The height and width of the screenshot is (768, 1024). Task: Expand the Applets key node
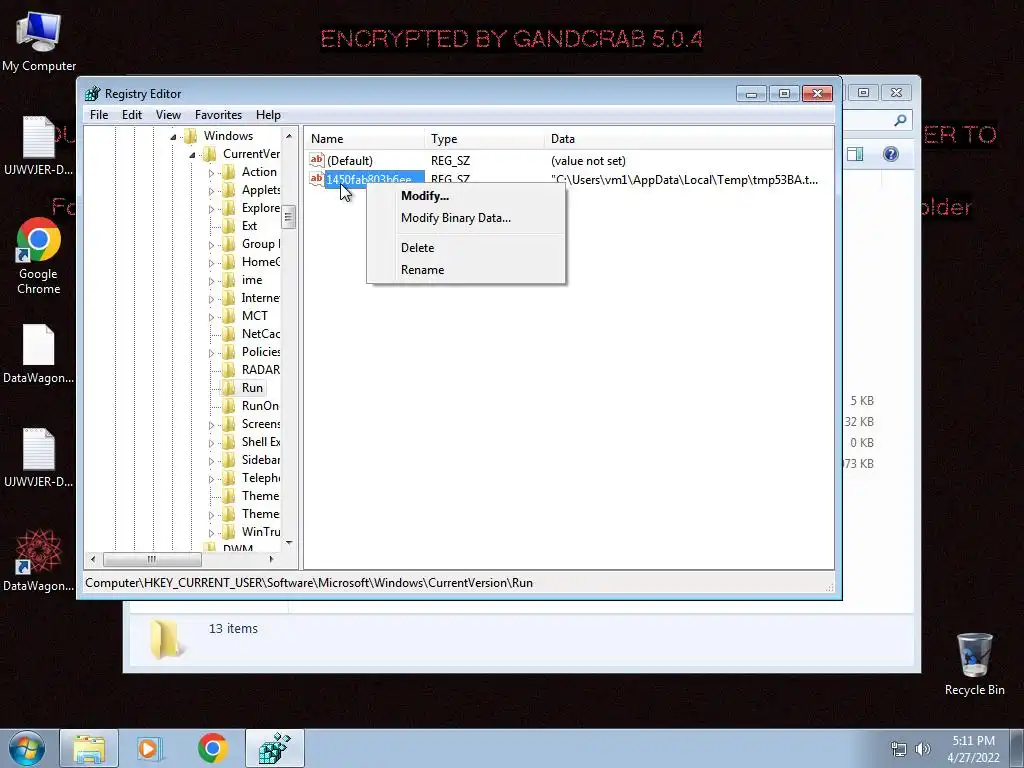coord(211,191)
